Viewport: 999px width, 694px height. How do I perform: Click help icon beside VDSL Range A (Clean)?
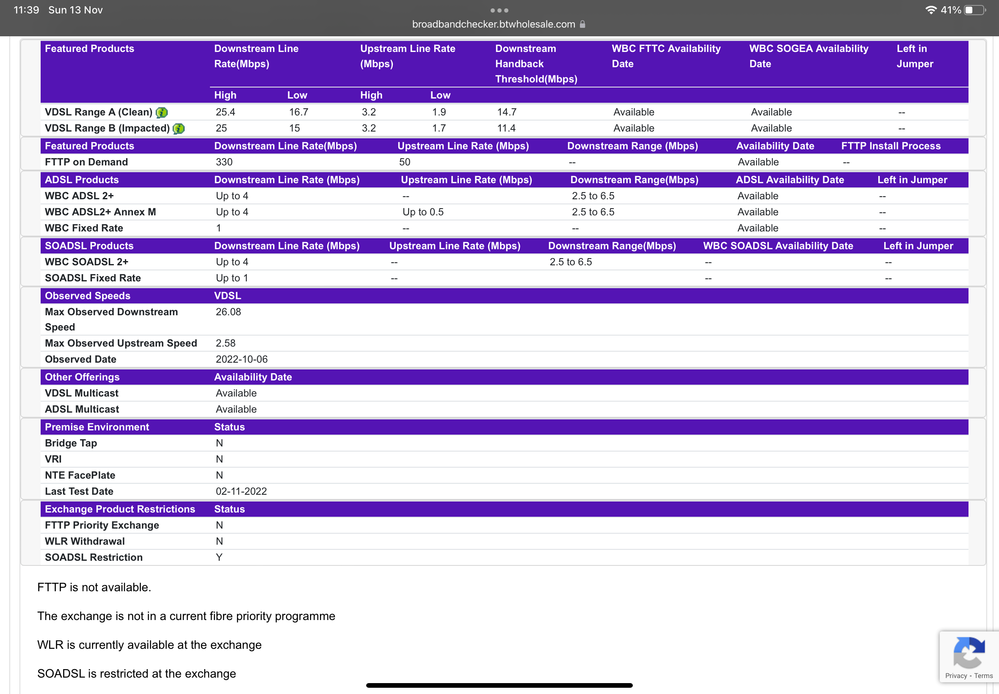tap(162, 112)
